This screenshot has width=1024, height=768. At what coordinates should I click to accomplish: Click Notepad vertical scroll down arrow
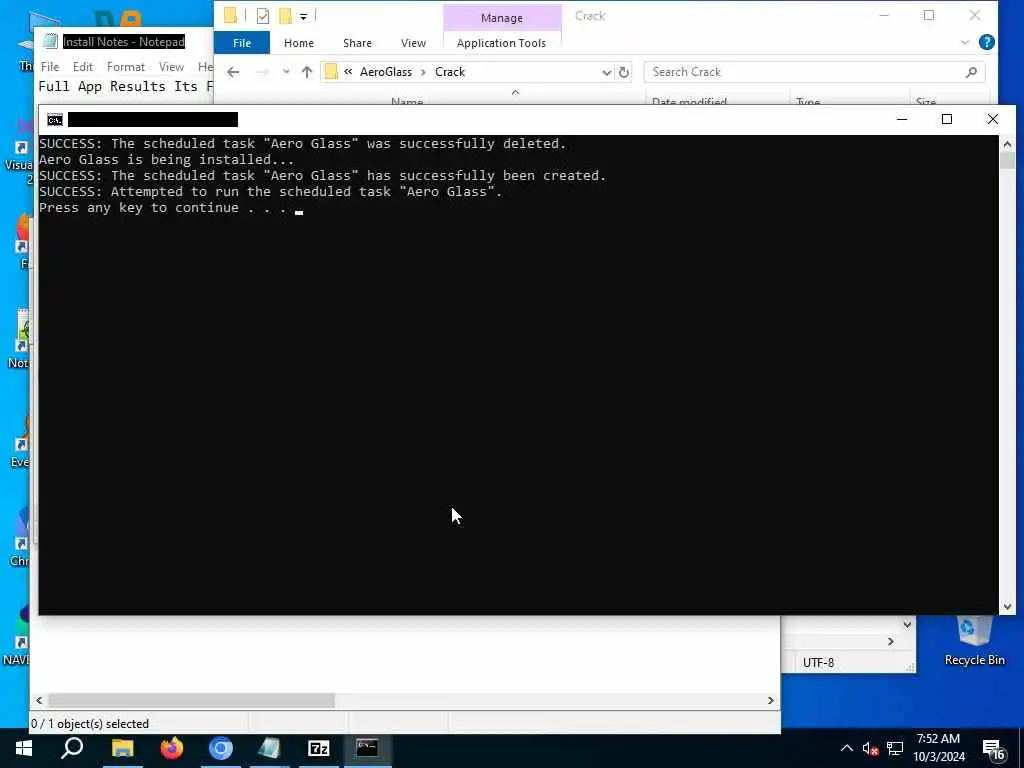point(907,625)
